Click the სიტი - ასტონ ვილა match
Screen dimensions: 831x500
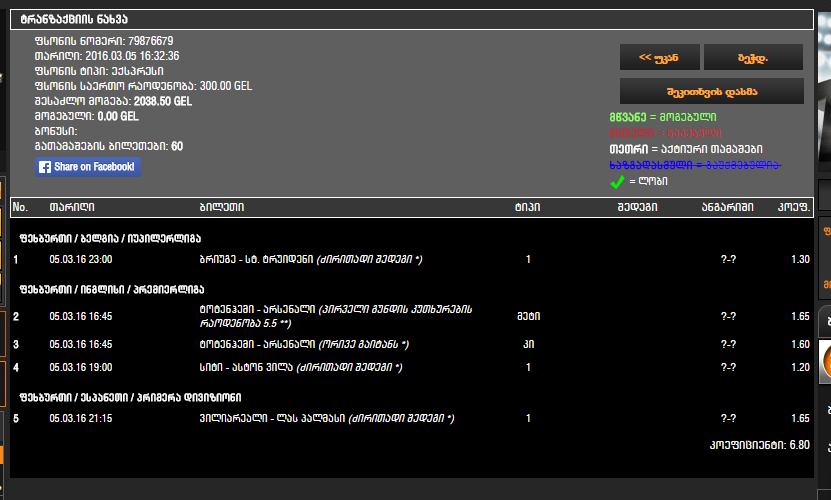tap(300, 367)
